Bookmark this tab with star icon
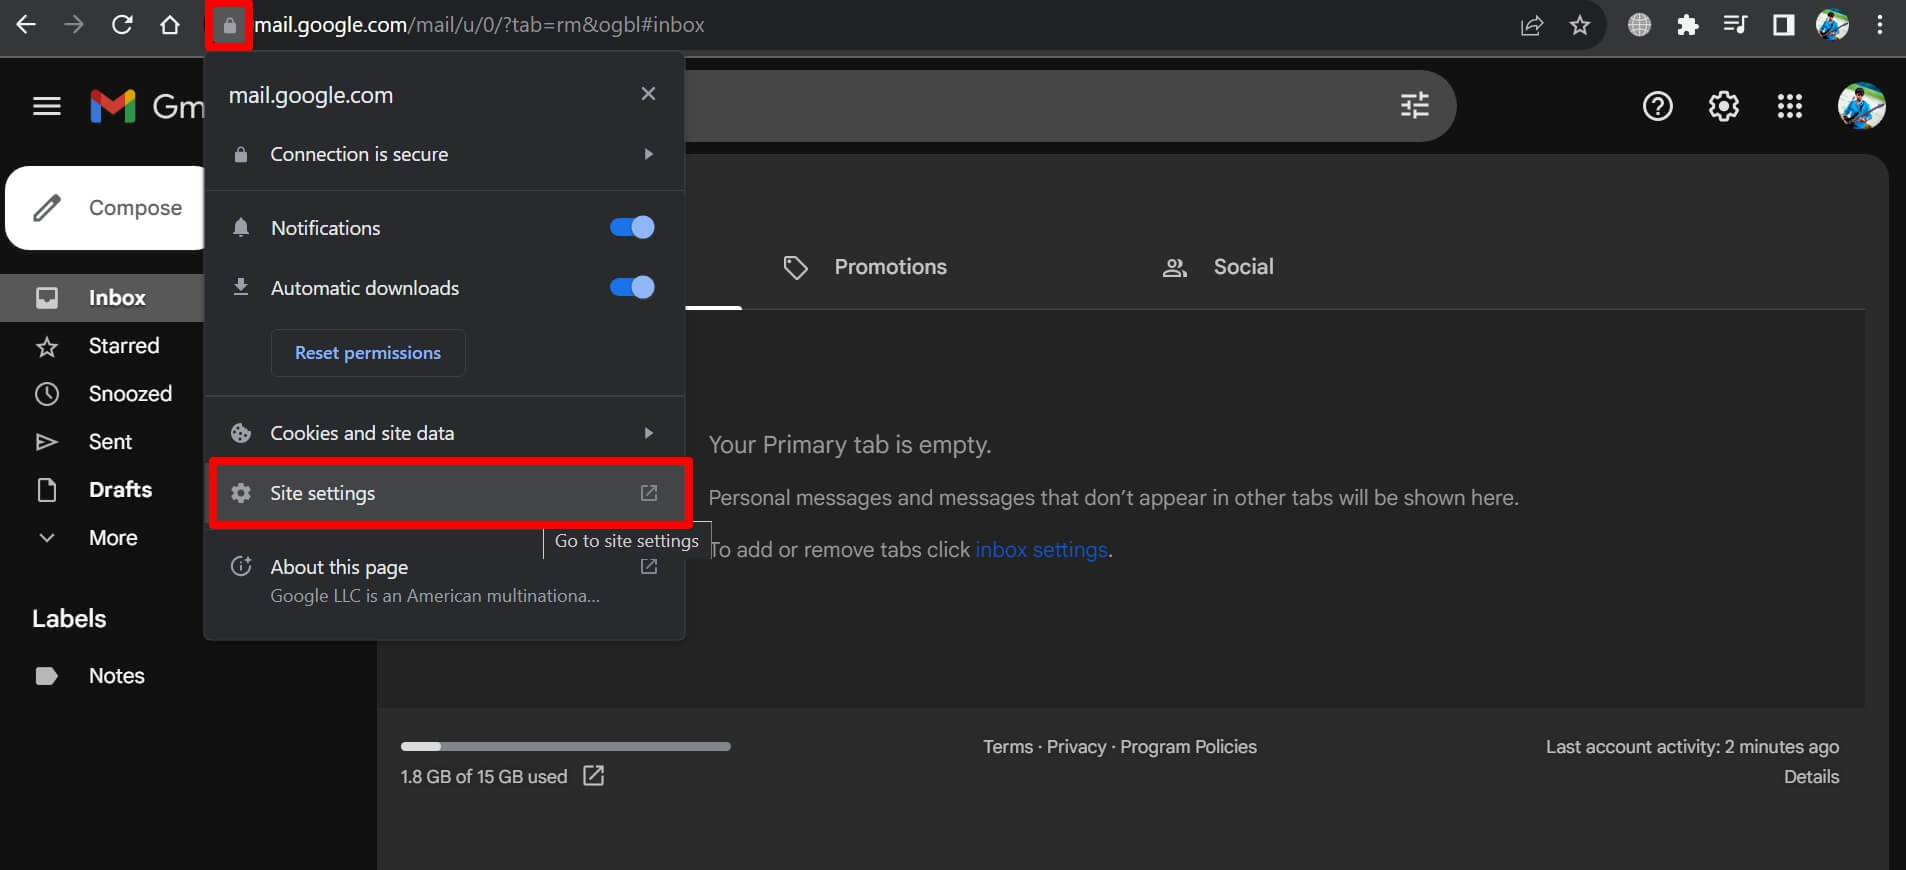 pyautogui.click(x=1580, y=25)
